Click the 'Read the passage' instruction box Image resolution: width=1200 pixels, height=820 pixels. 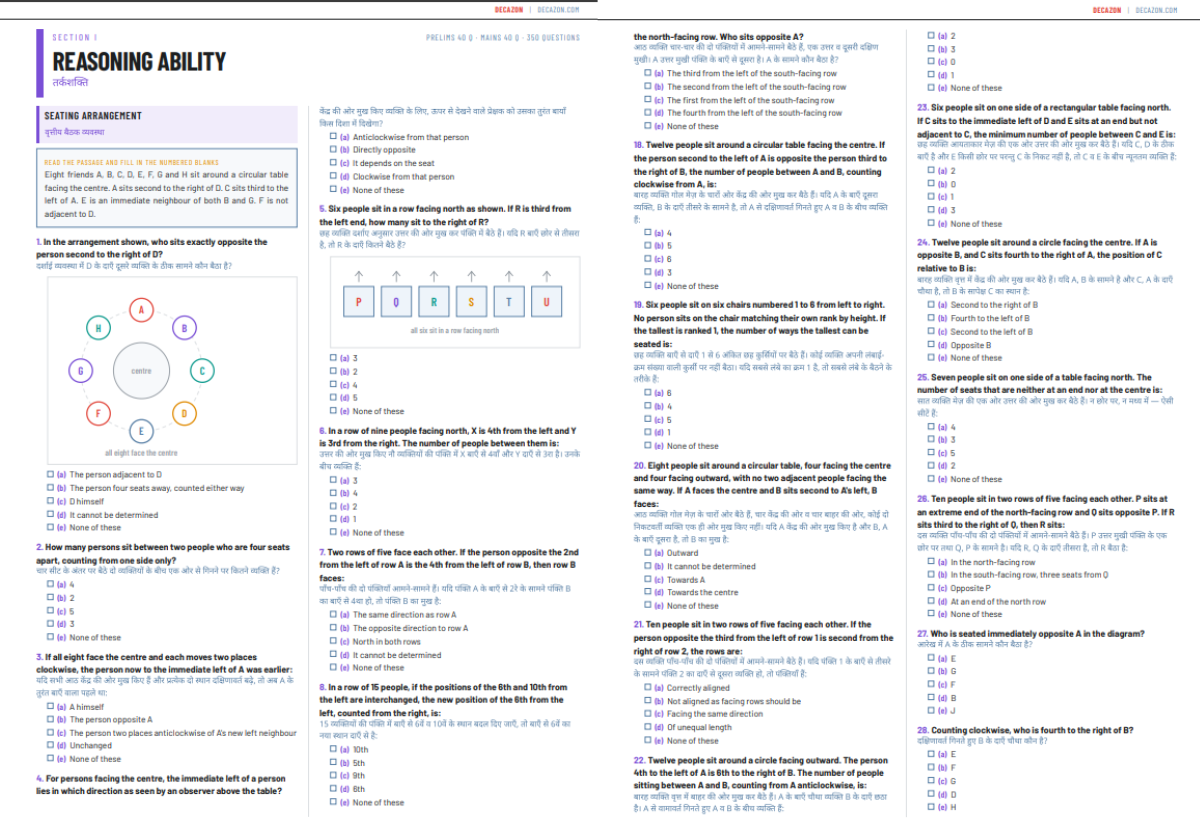(170, 190)
